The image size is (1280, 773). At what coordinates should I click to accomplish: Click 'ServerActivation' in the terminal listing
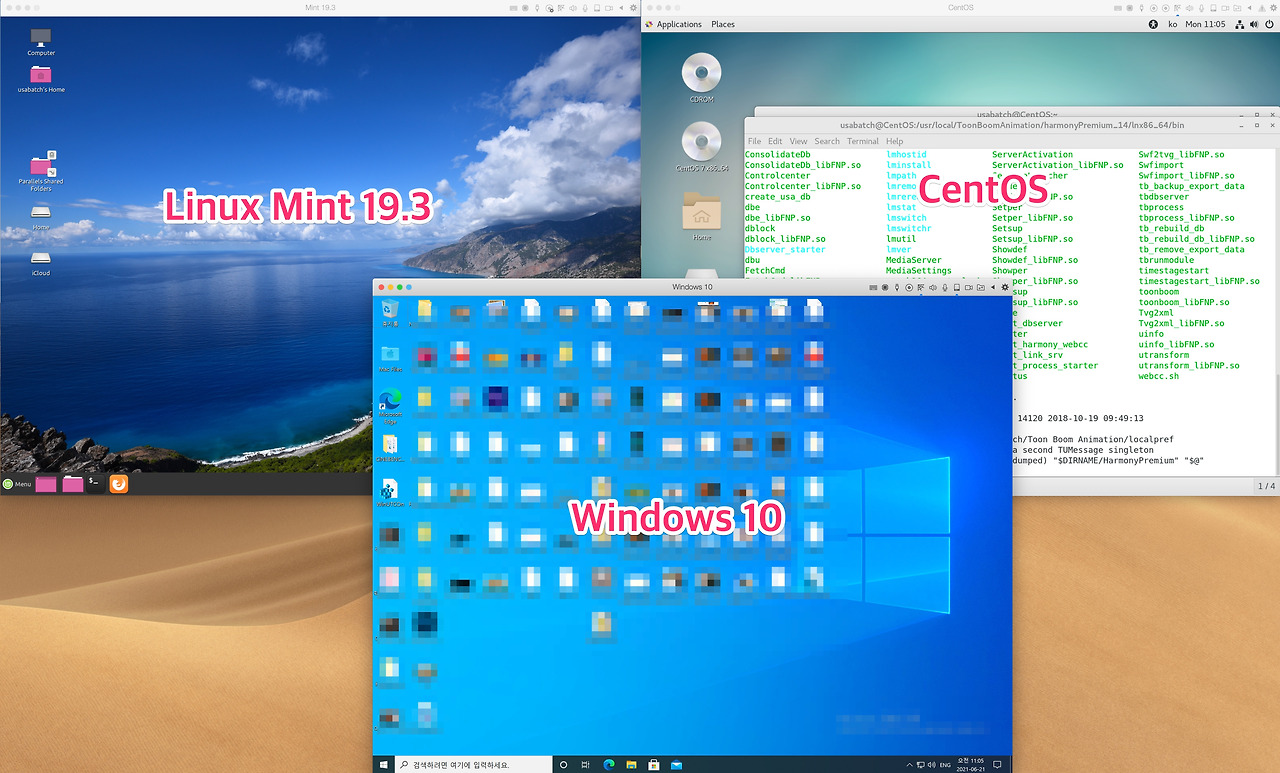1032,155
